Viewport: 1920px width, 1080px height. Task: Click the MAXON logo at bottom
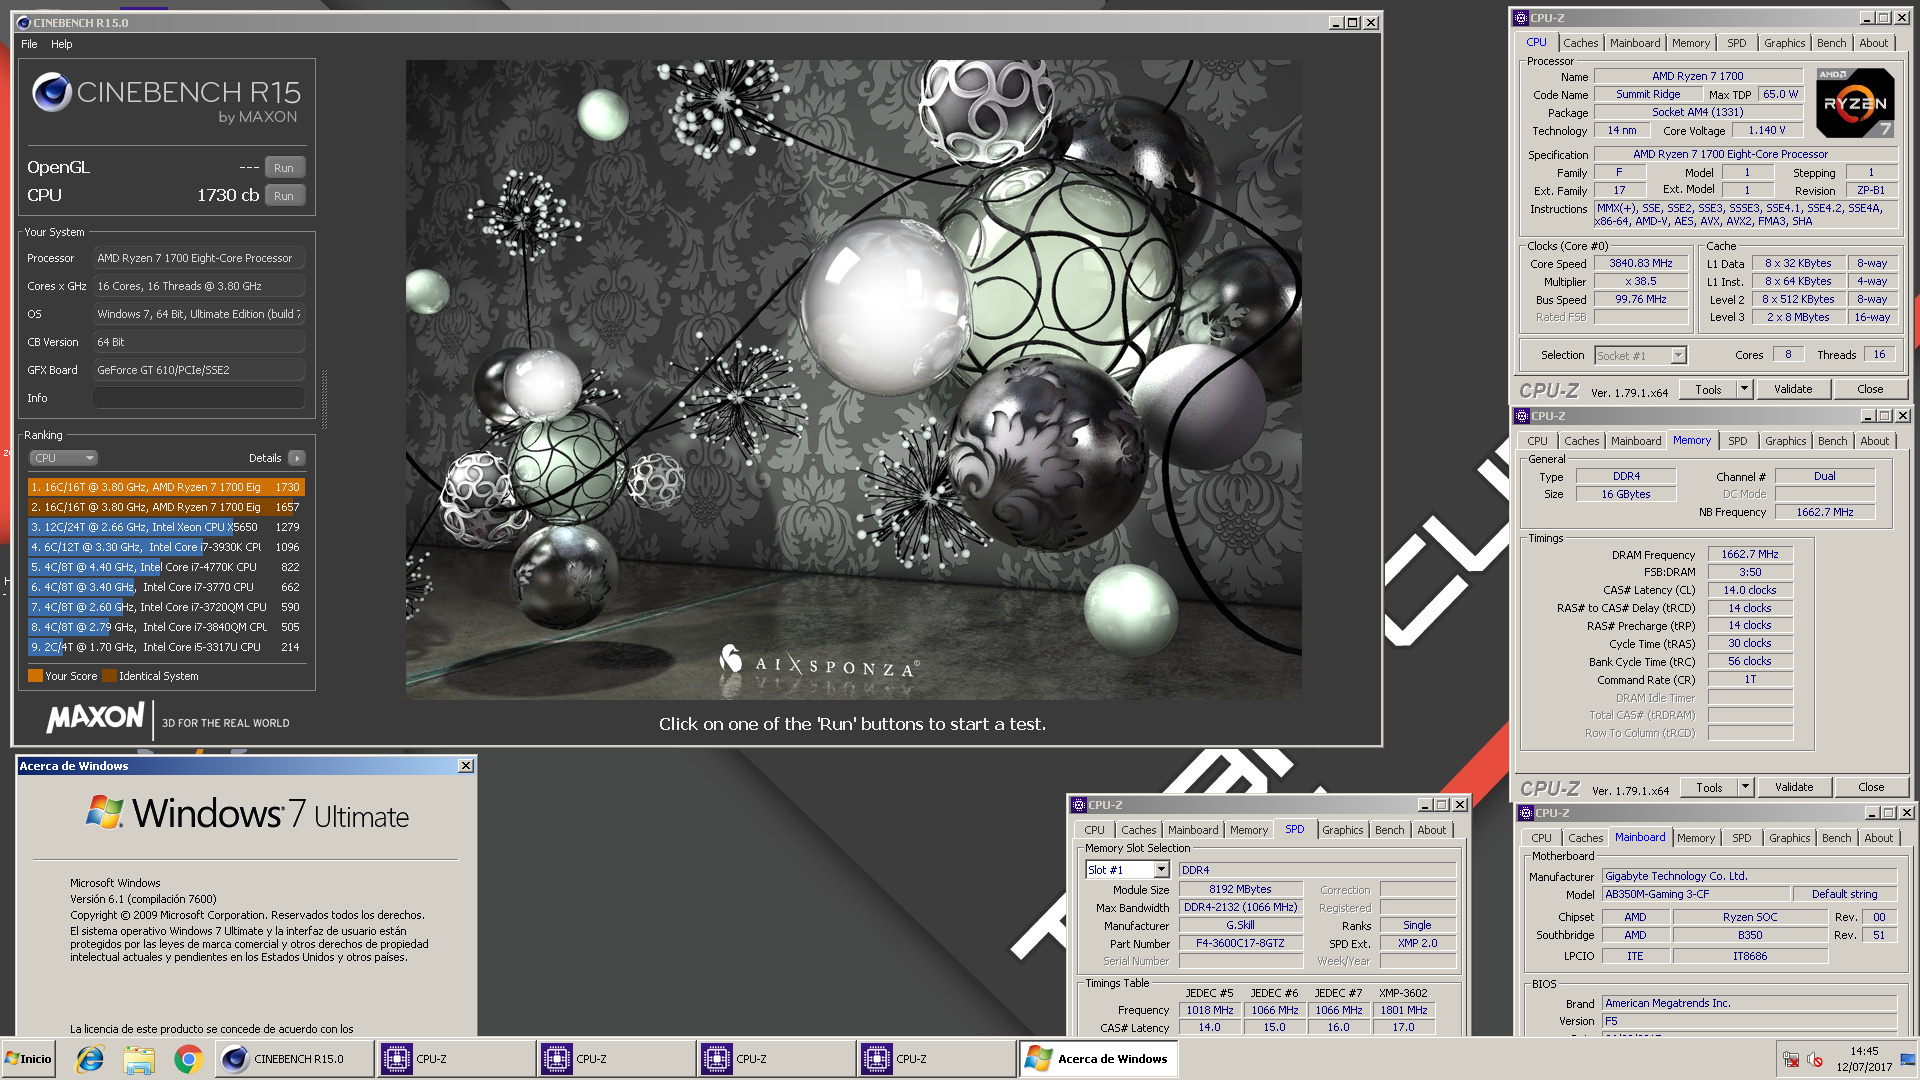pyautogui.click(x=95, y=718)
